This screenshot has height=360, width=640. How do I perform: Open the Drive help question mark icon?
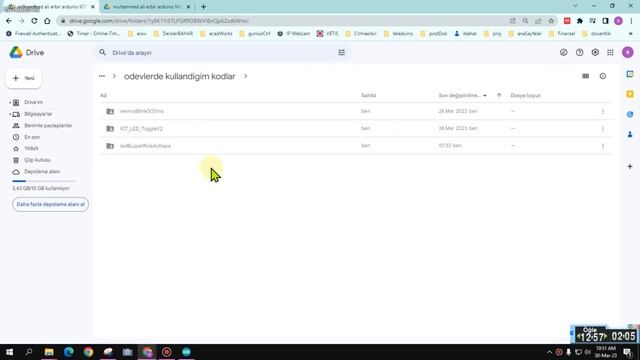pos(580,53)
